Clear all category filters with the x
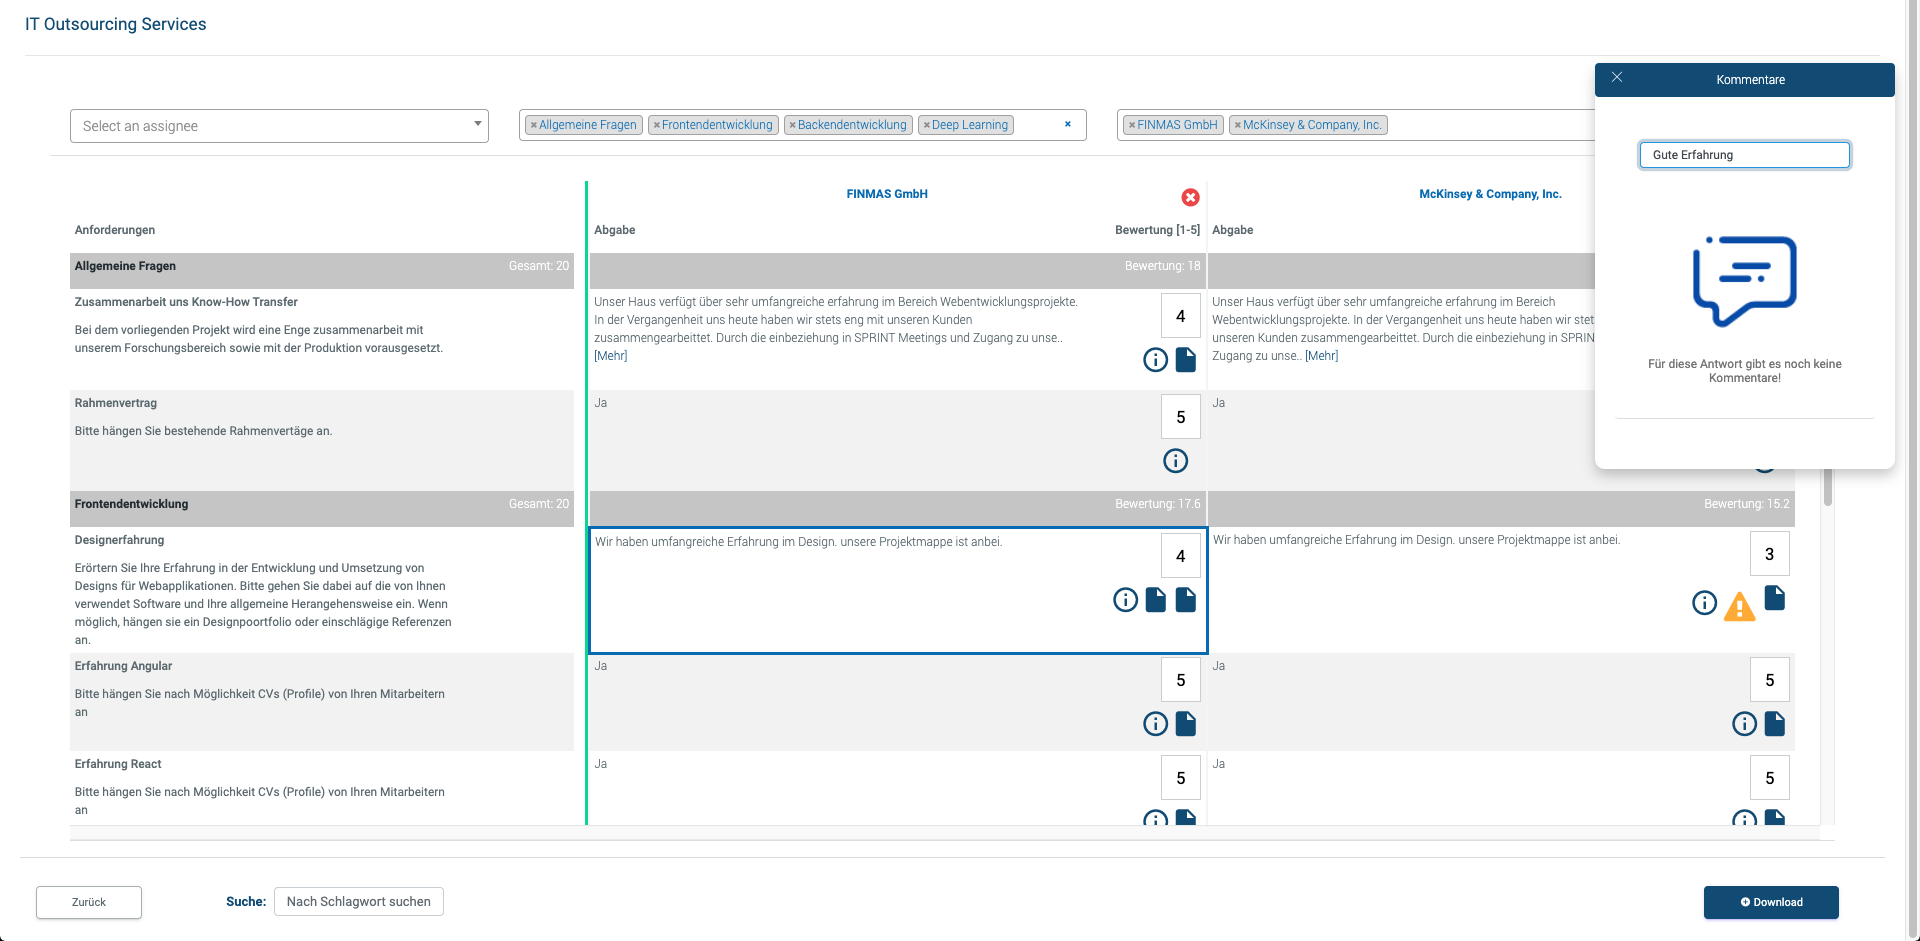 click(1068, 125)
